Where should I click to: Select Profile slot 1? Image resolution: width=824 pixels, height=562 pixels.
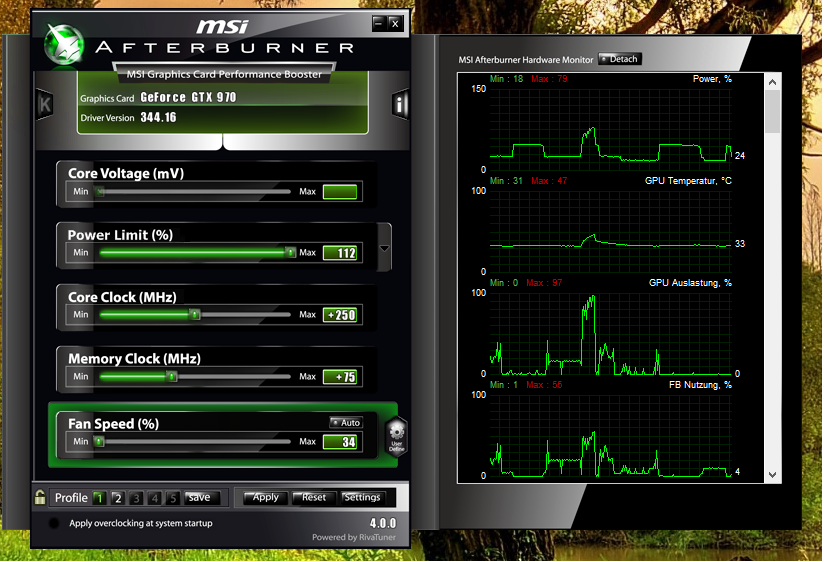[x=99, y=497]
